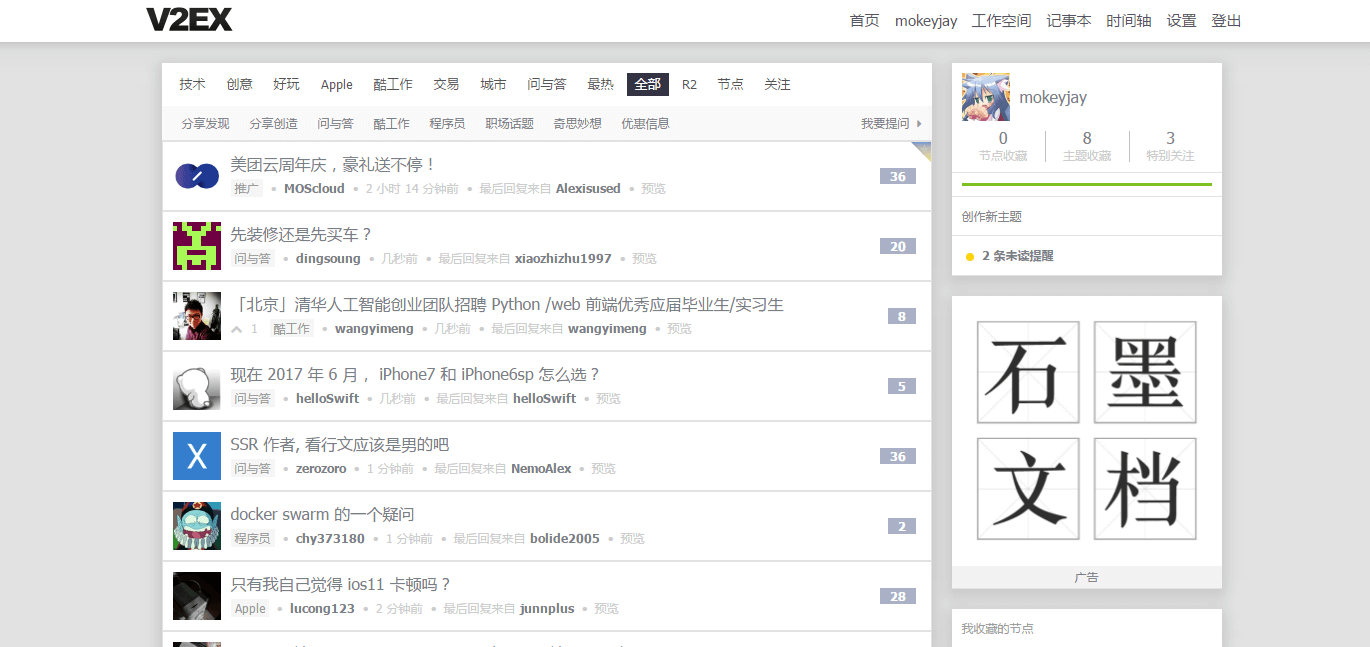Click last replier xiaozhizhu1997
Viewport: 1370px width, 647px height.
point(563,259)
